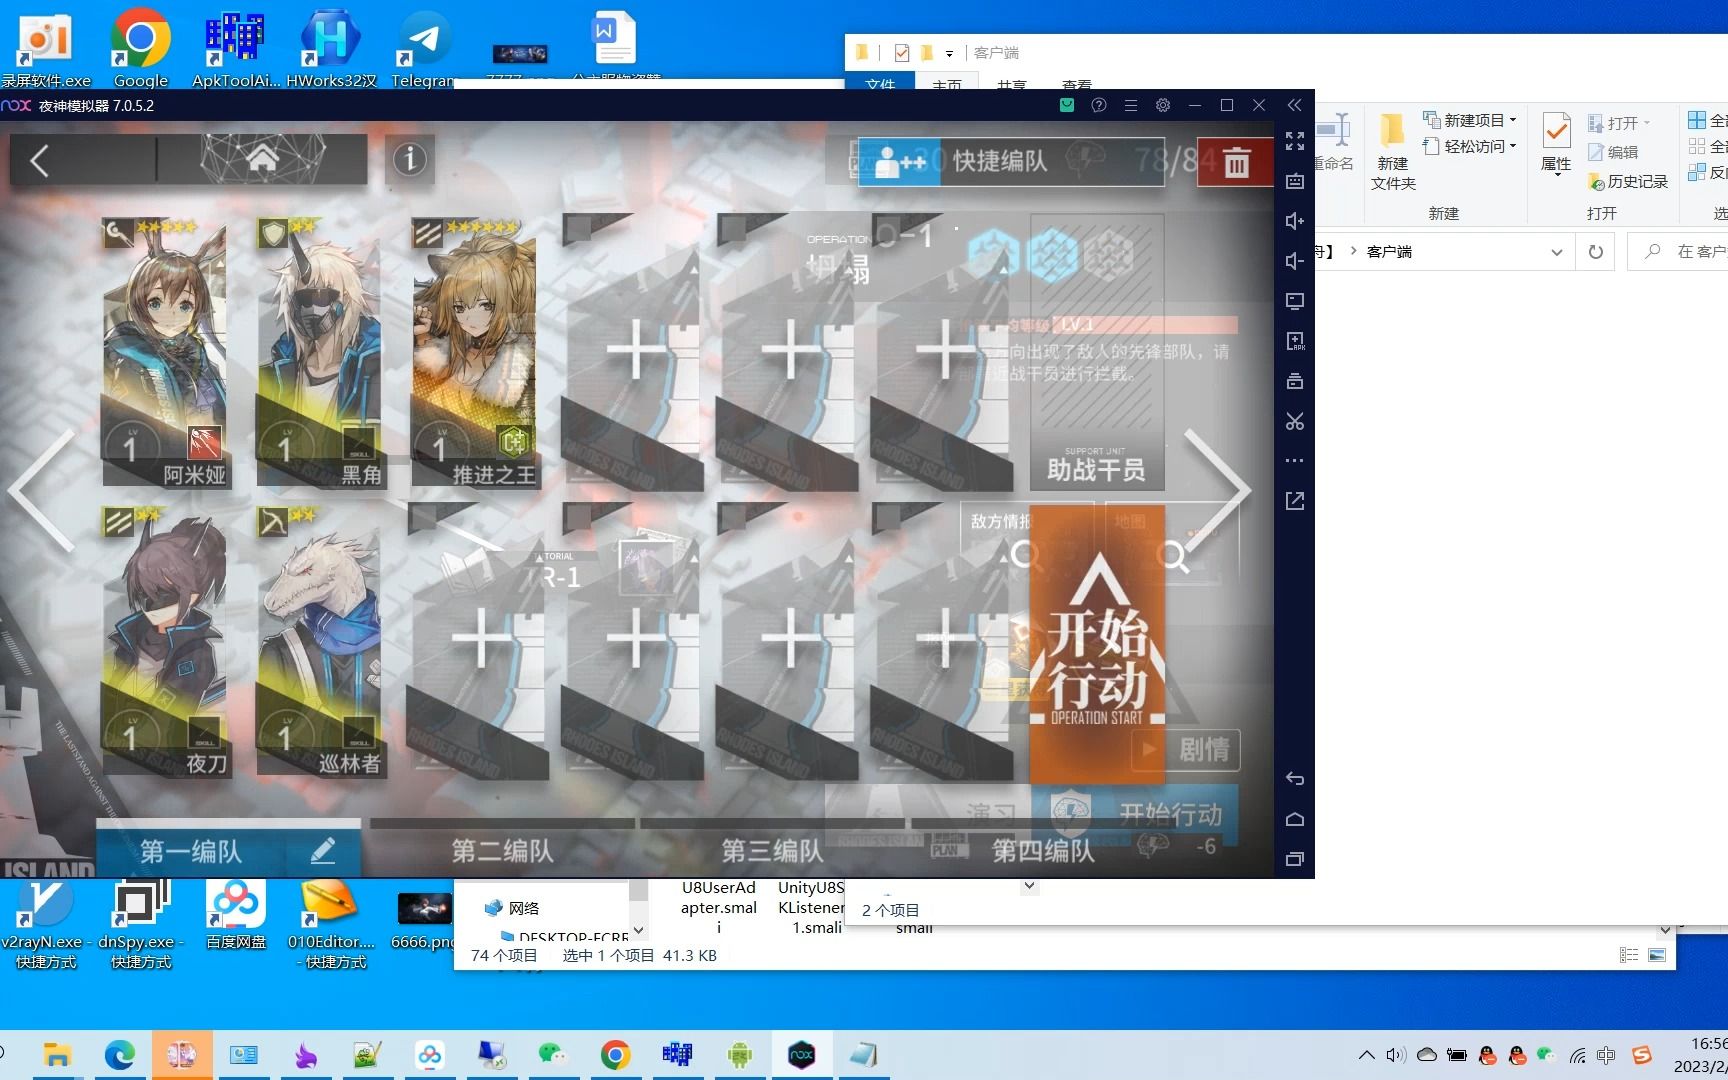Screen dimensions: 1728x1080
Task: Open Nox recent apps button
Action: [1295, 858]
